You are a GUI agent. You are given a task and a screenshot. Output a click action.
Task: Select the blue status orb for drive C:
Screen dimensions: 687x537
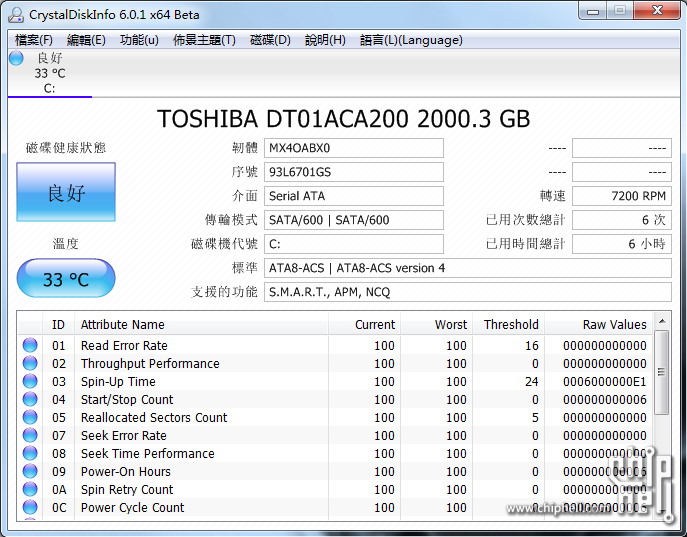coord(16,58)
